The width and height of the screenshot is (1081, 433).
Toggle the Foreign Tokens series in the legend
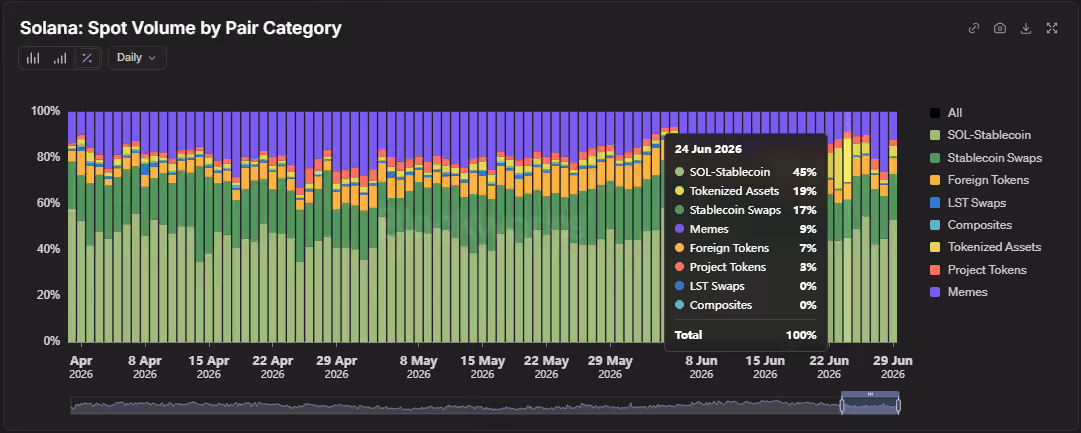pos(979,180)
